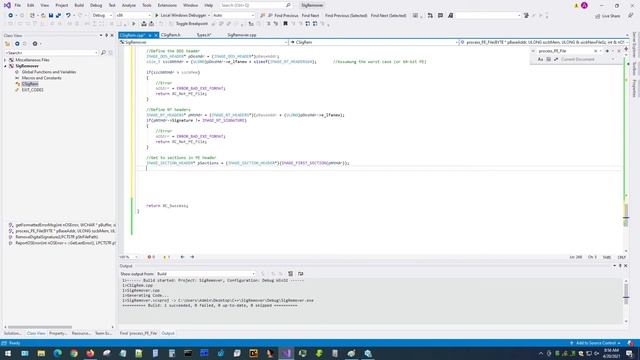Switch to Solution Explorer panel tab
640x360 pixels.
(13, 333)
